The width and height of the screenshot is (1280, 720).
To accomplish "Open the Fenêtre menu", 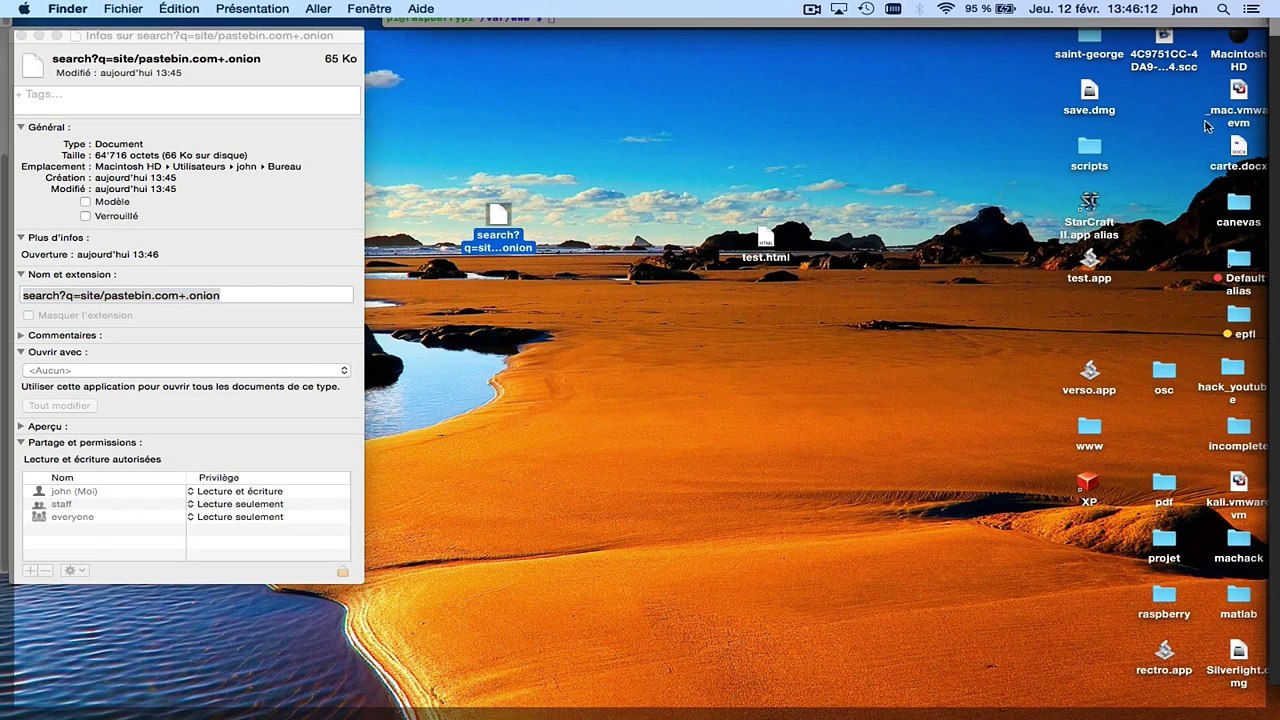I will (369, 9).
